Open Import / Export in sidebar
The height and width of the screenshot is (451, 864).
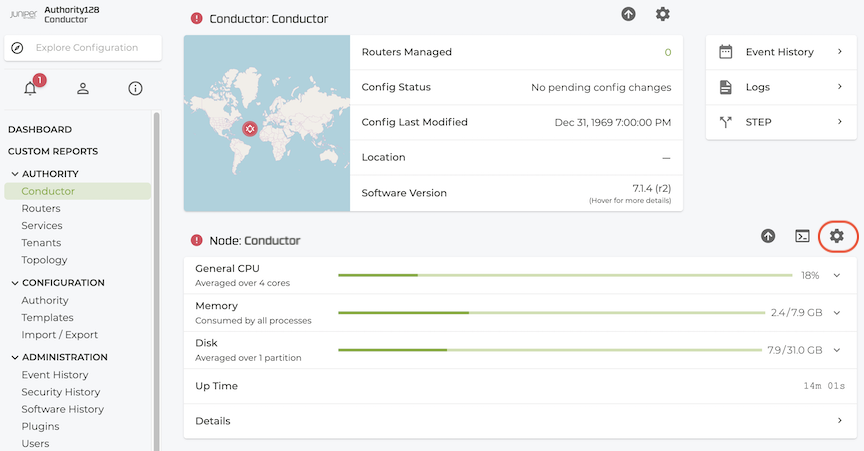(x=60, y=335)
